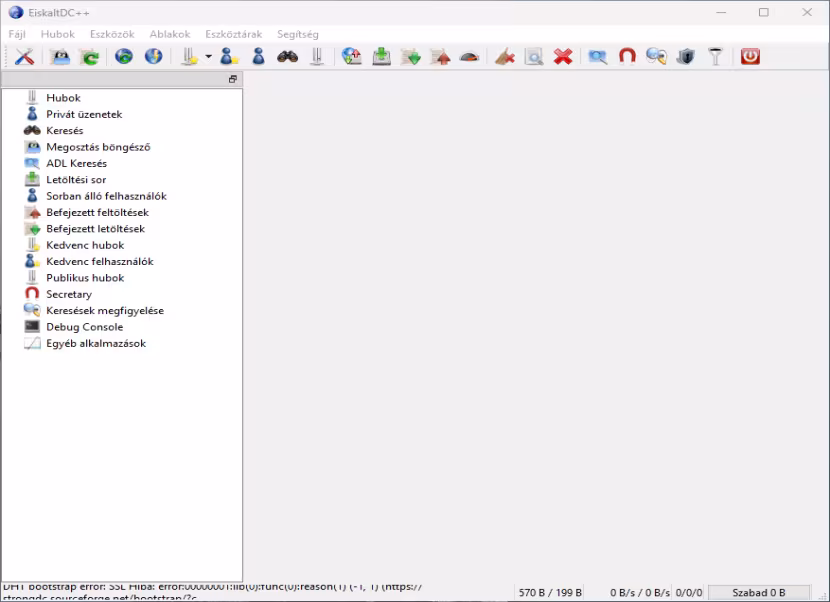Image resolution: width=830 pixels, height=602 pixels.
Task: Select Letöltési sor in sidebar
Action: click(x=76, y=179)
